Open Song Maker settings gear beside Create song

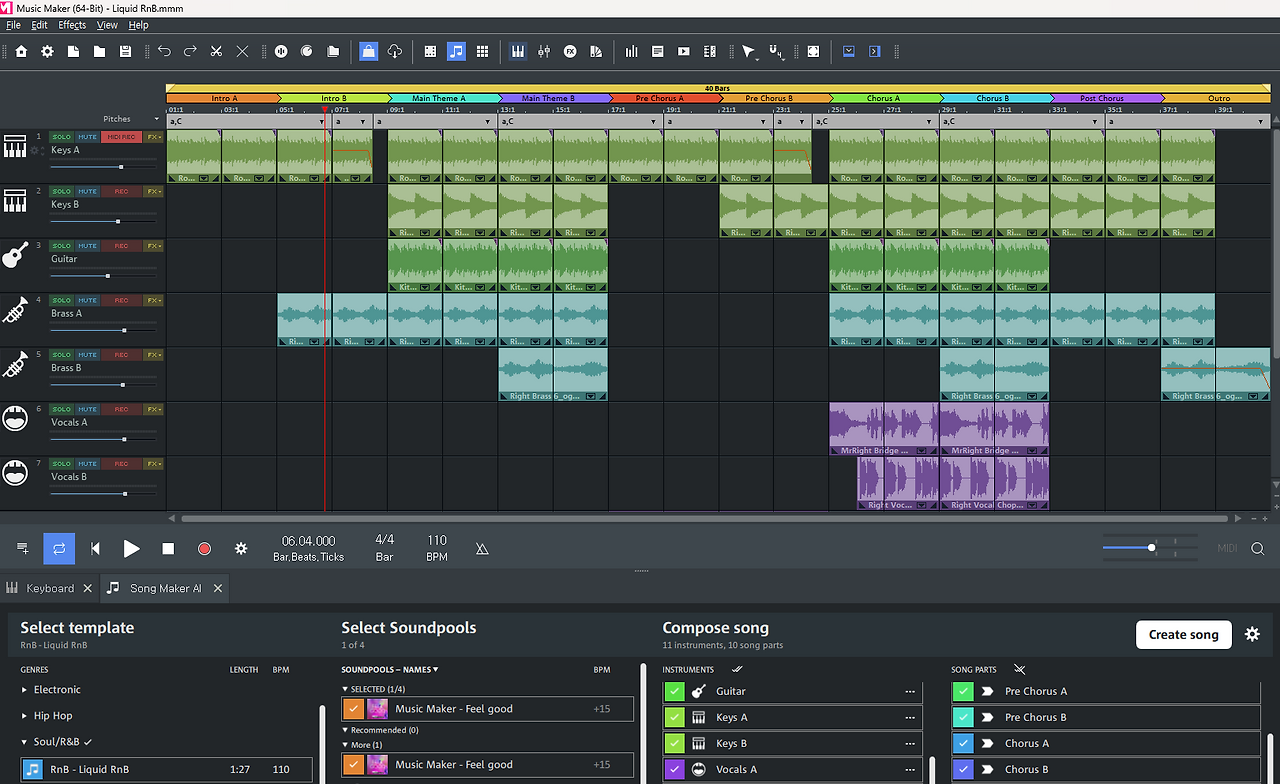point(1252,634)
